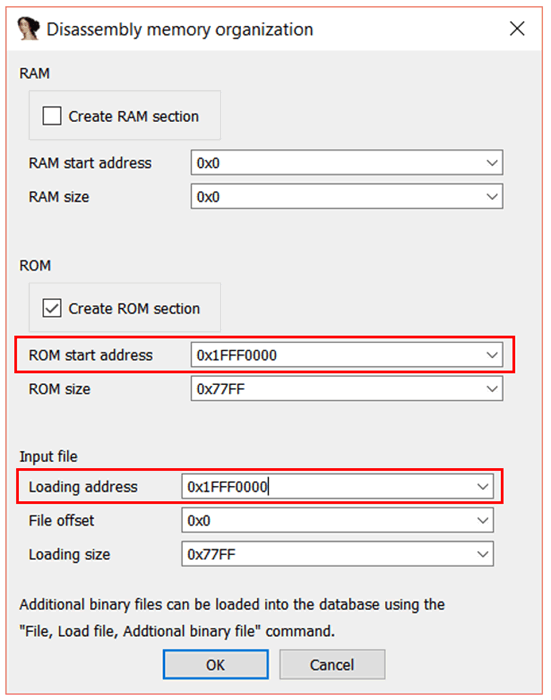Click the Loading size label
The height and width of the screenshot is (700, 551).
coord(69,554)
